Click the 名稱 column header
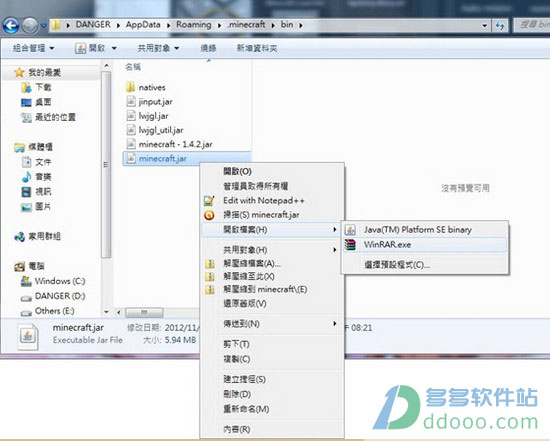This screenshot has height=441, width=550. [133, 67]
